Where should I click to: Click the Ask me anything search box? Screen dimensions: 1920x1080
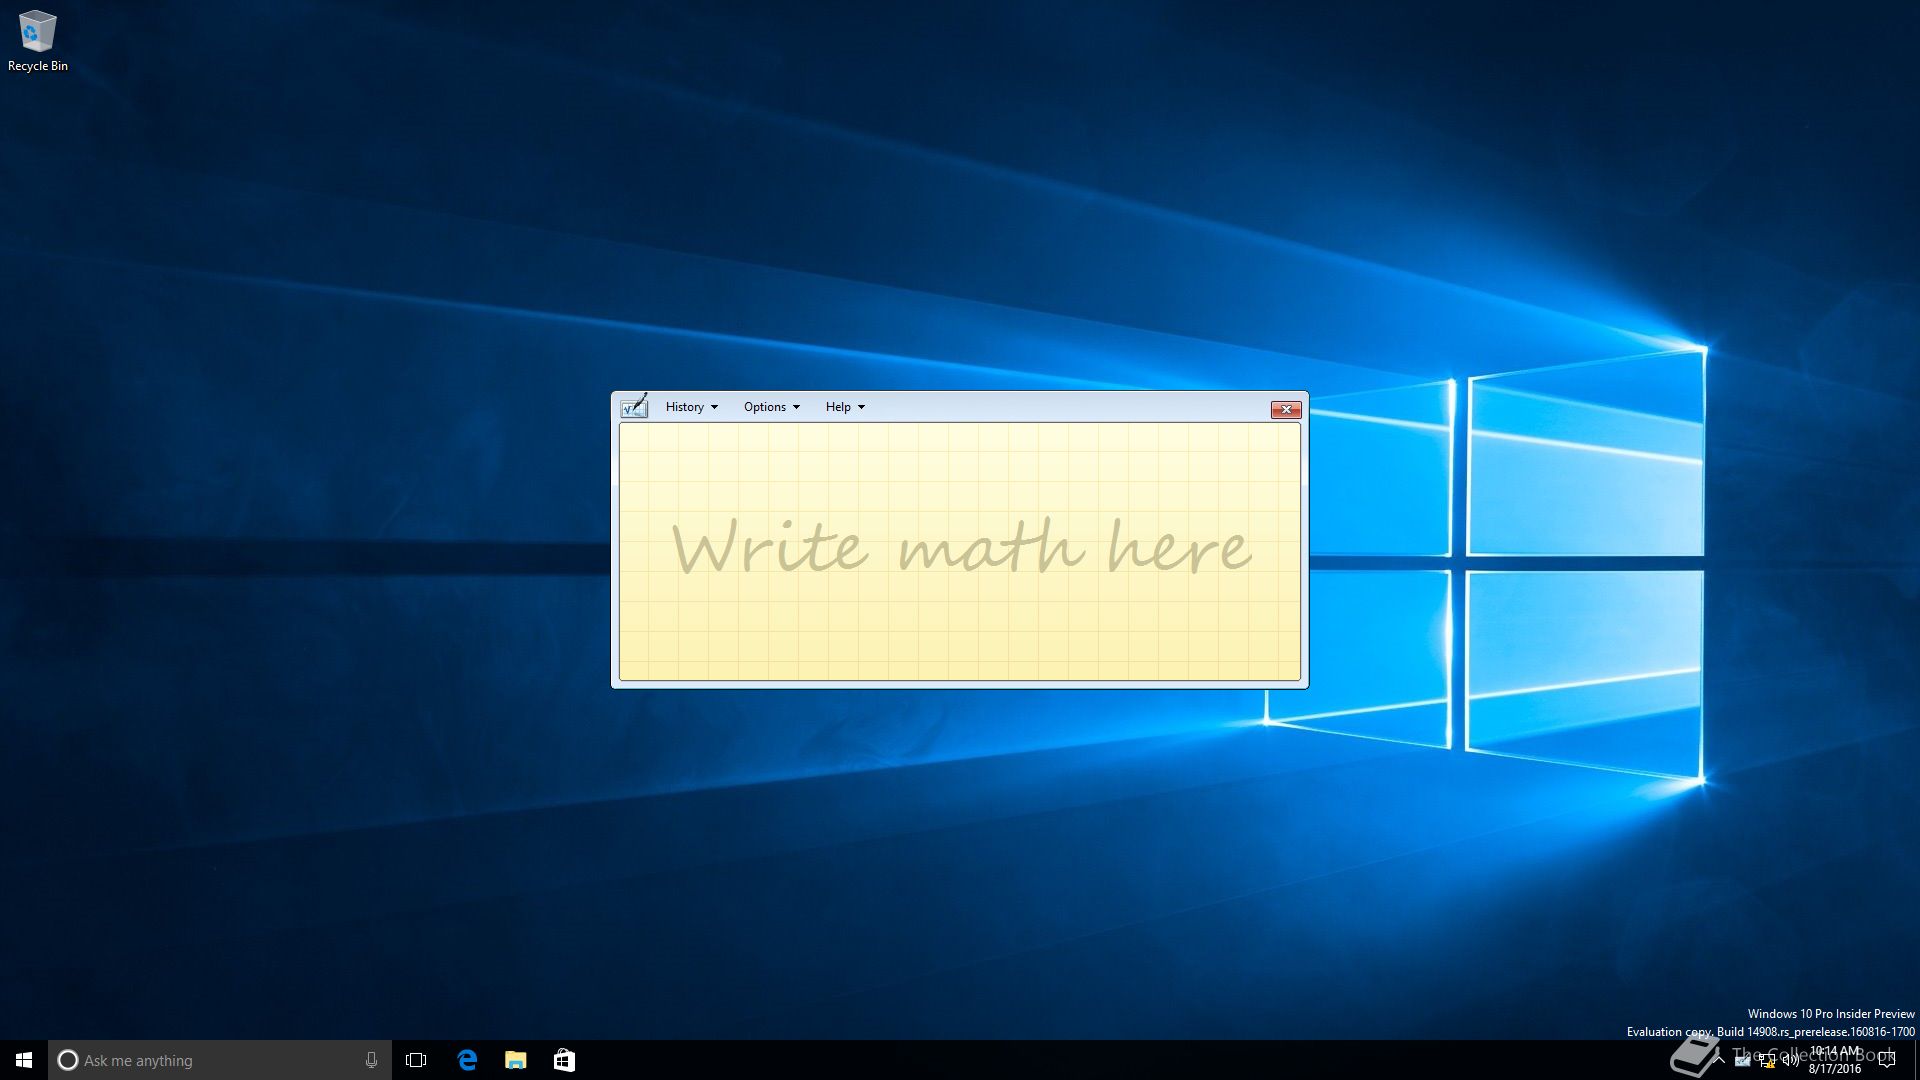[220, 1060]
